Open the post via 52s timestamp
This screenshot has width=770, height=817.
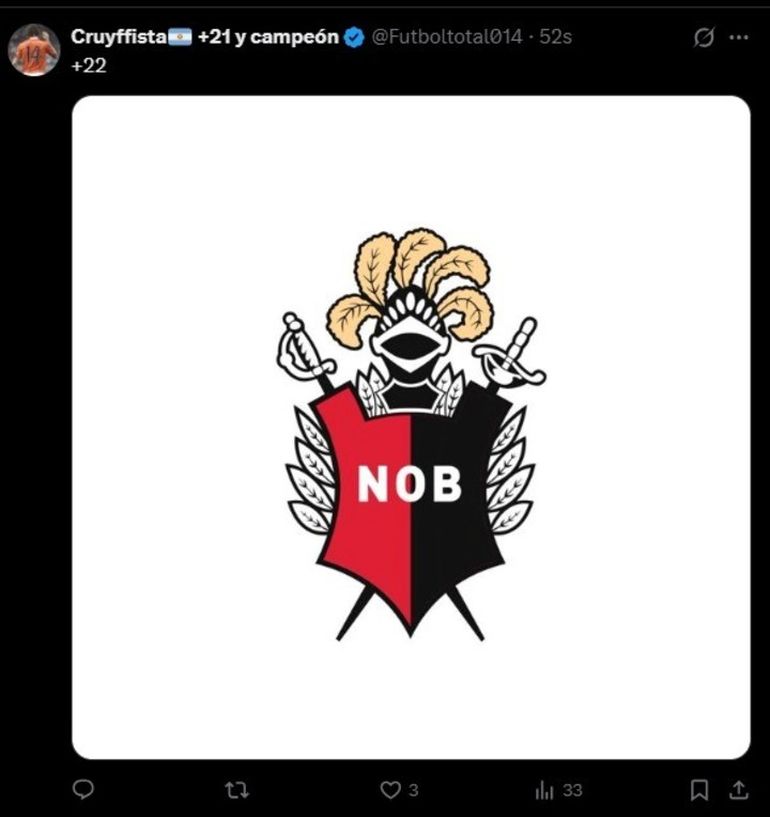click(x=556, y=37)
